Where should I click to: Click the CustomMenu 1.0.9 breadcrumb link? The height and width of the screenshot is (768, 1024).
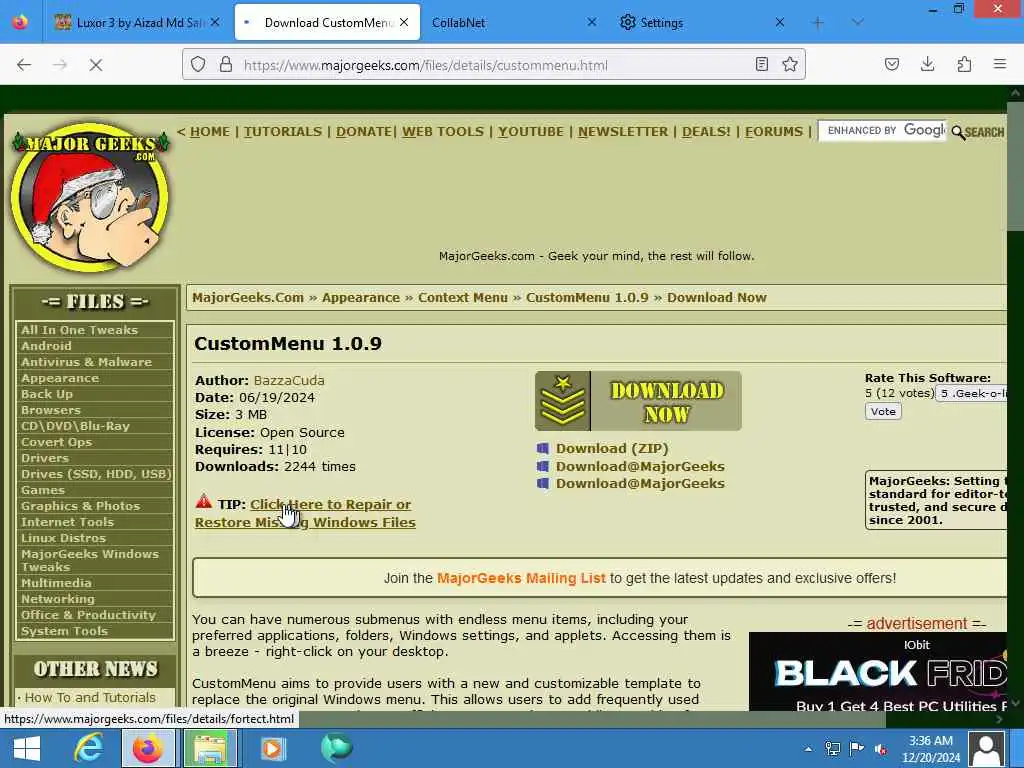(x=587, y=298)
